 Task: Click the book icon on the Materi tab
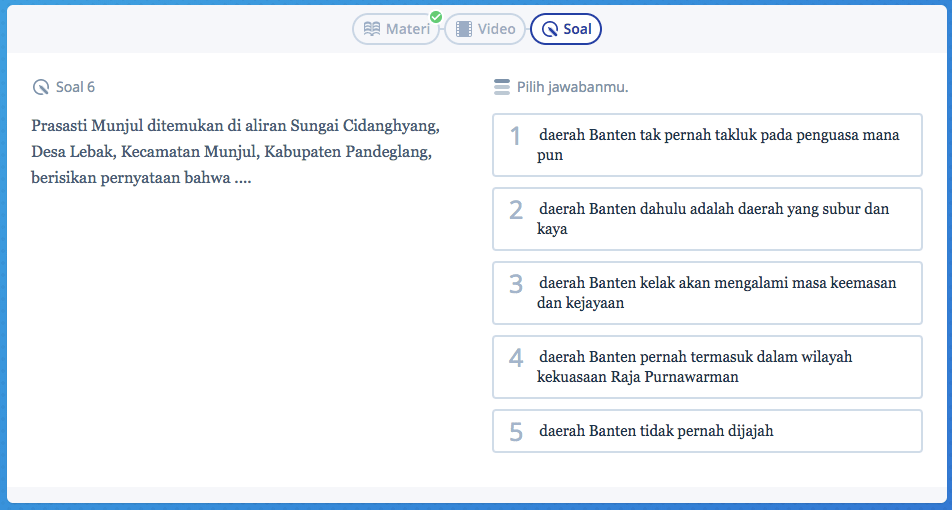[x=372, y=29]
